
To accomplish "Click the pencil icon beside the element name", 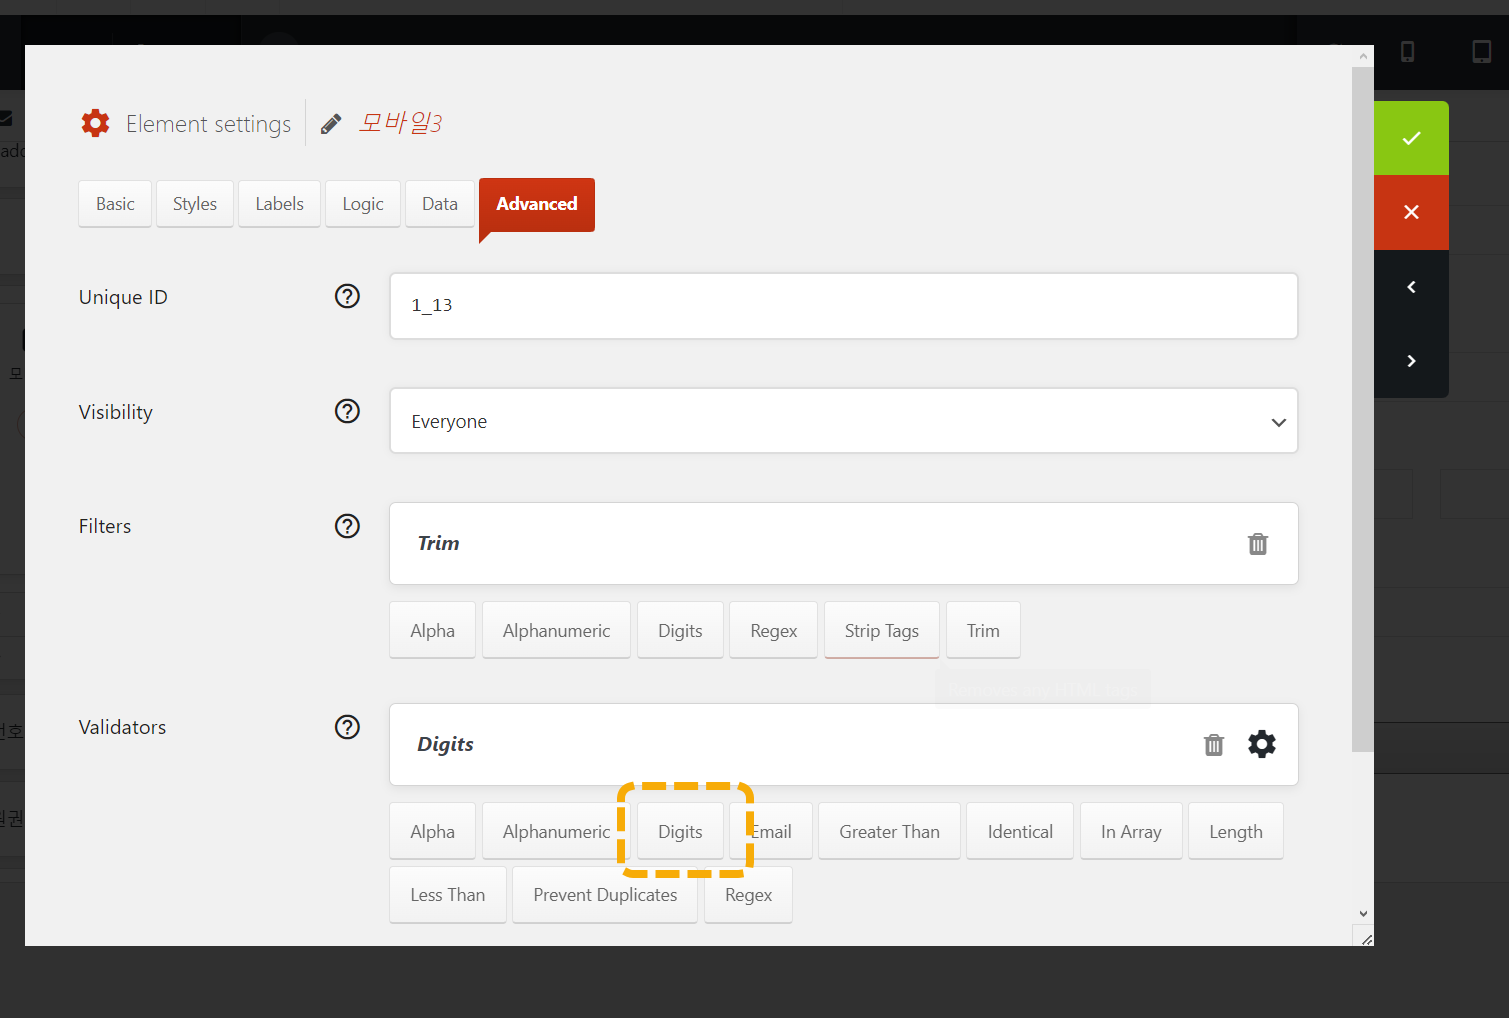I will pyautogui.click(x=331, y=124).
